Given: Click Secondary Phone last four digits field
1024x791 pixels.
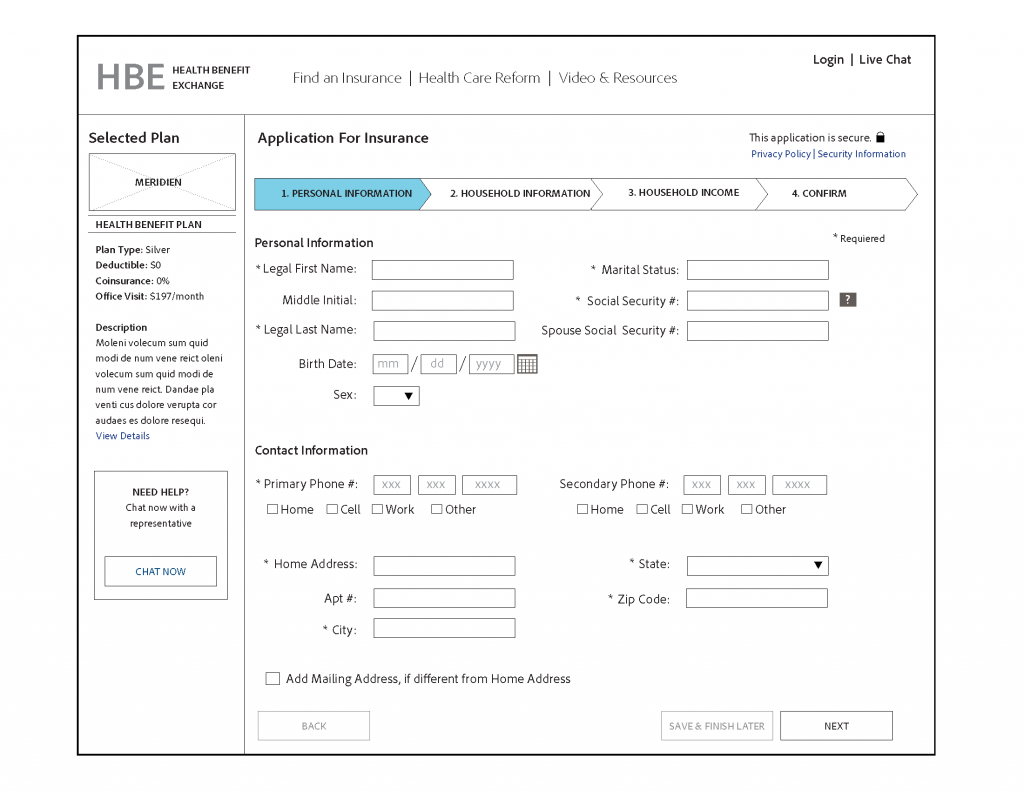Looking at the screenshot, I should (x=799, y=485).
